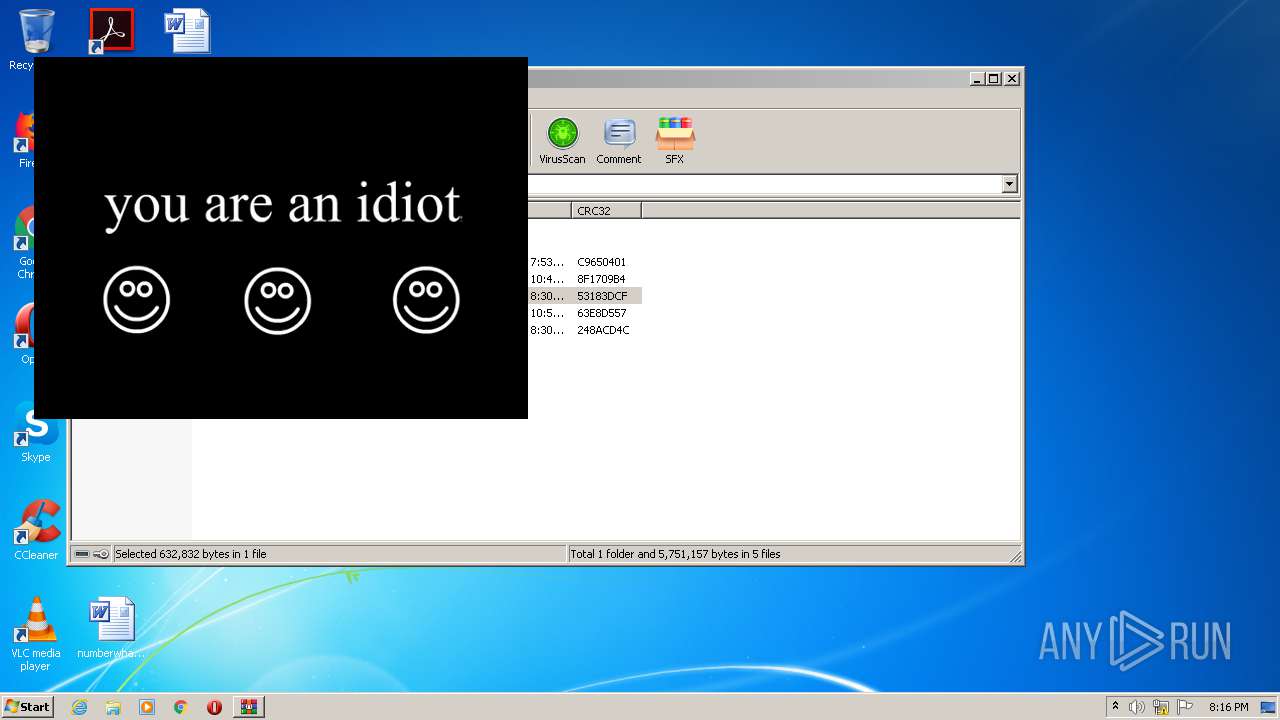Select Skype desktop shortcut
The height and width of the screenshot is (720, 1280).
(x=36, y=433)
